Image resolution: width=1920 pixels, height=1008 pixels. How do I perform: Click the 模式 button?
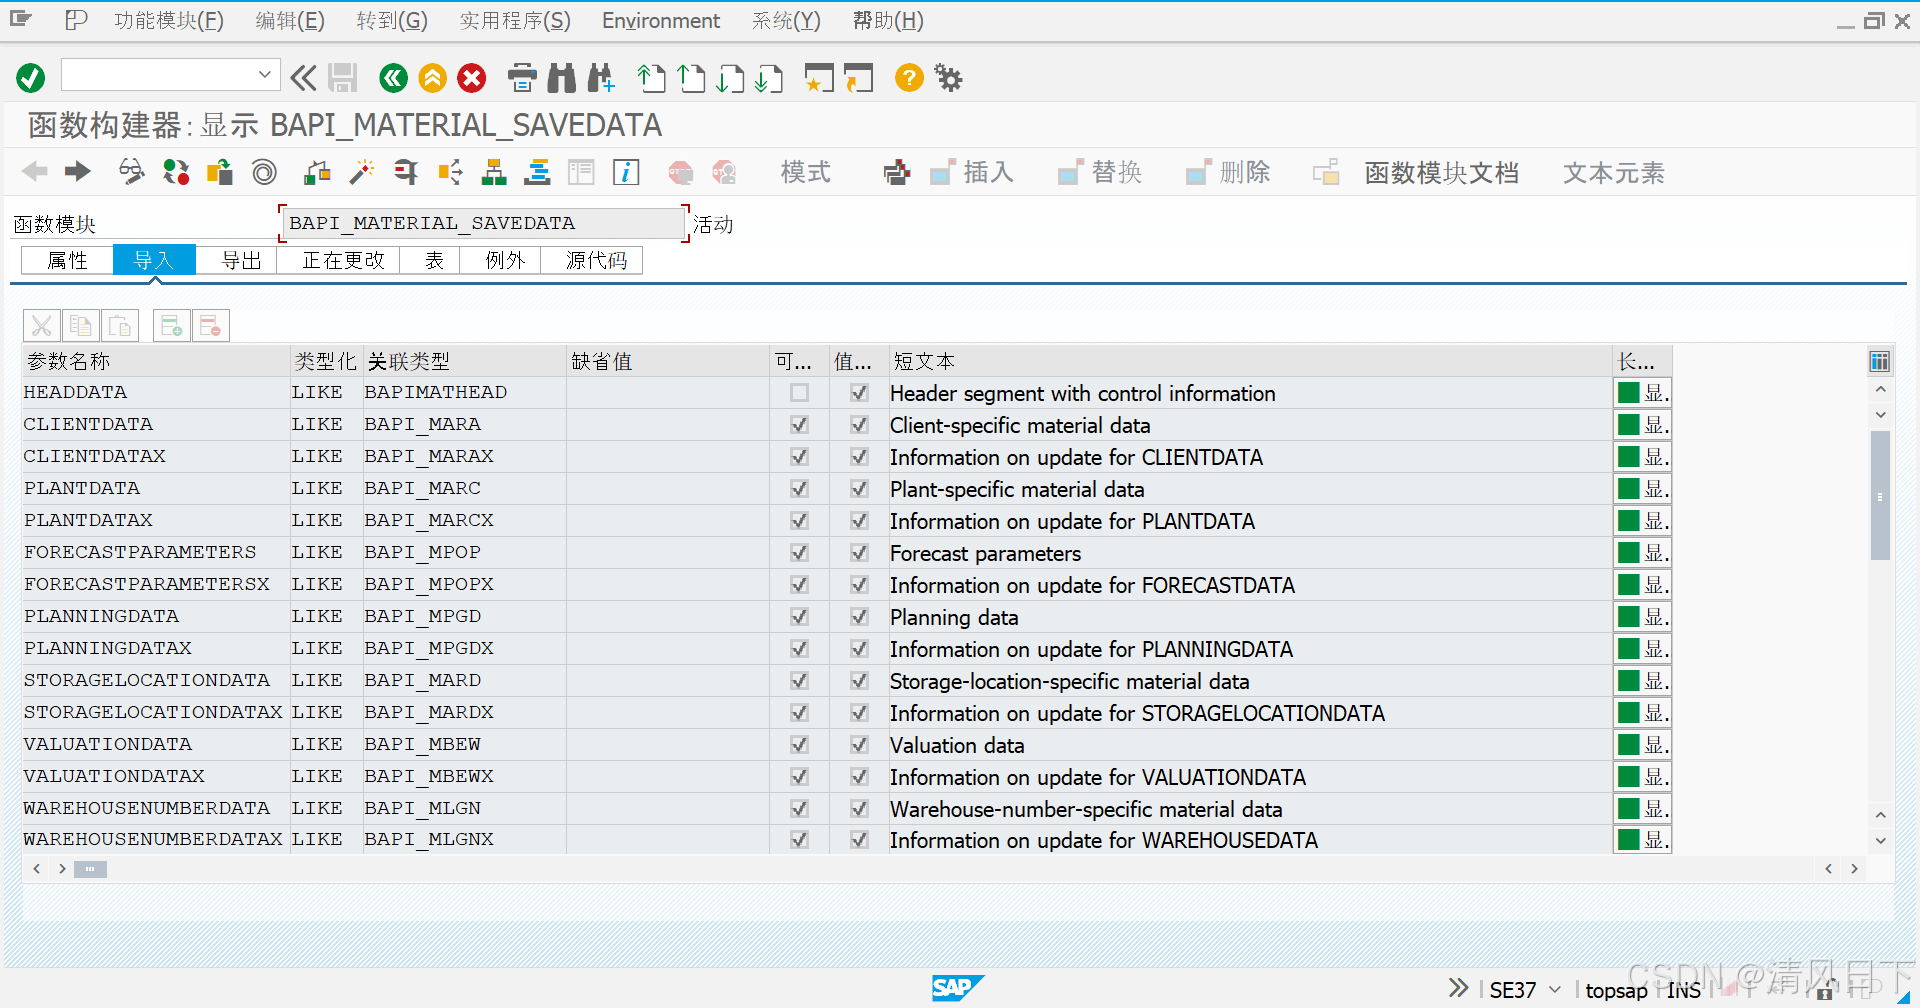pyautogui.click(x=806, y=172)
